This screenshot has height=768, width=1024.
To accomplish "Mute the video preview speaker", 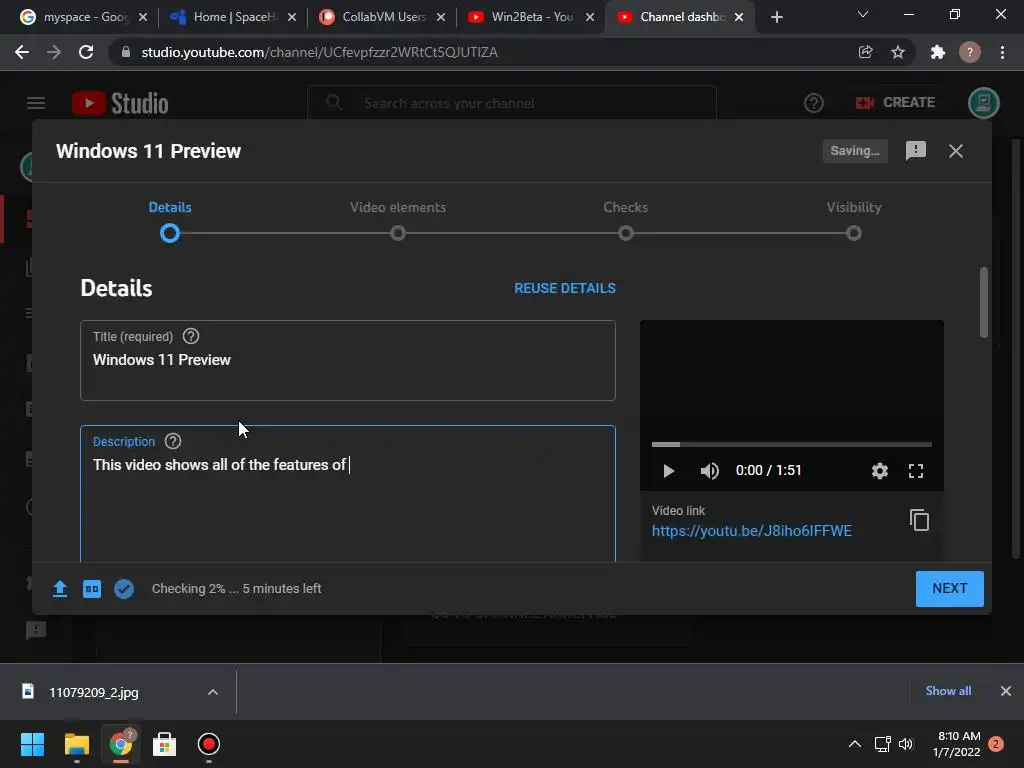I will (x=709, y=471).
